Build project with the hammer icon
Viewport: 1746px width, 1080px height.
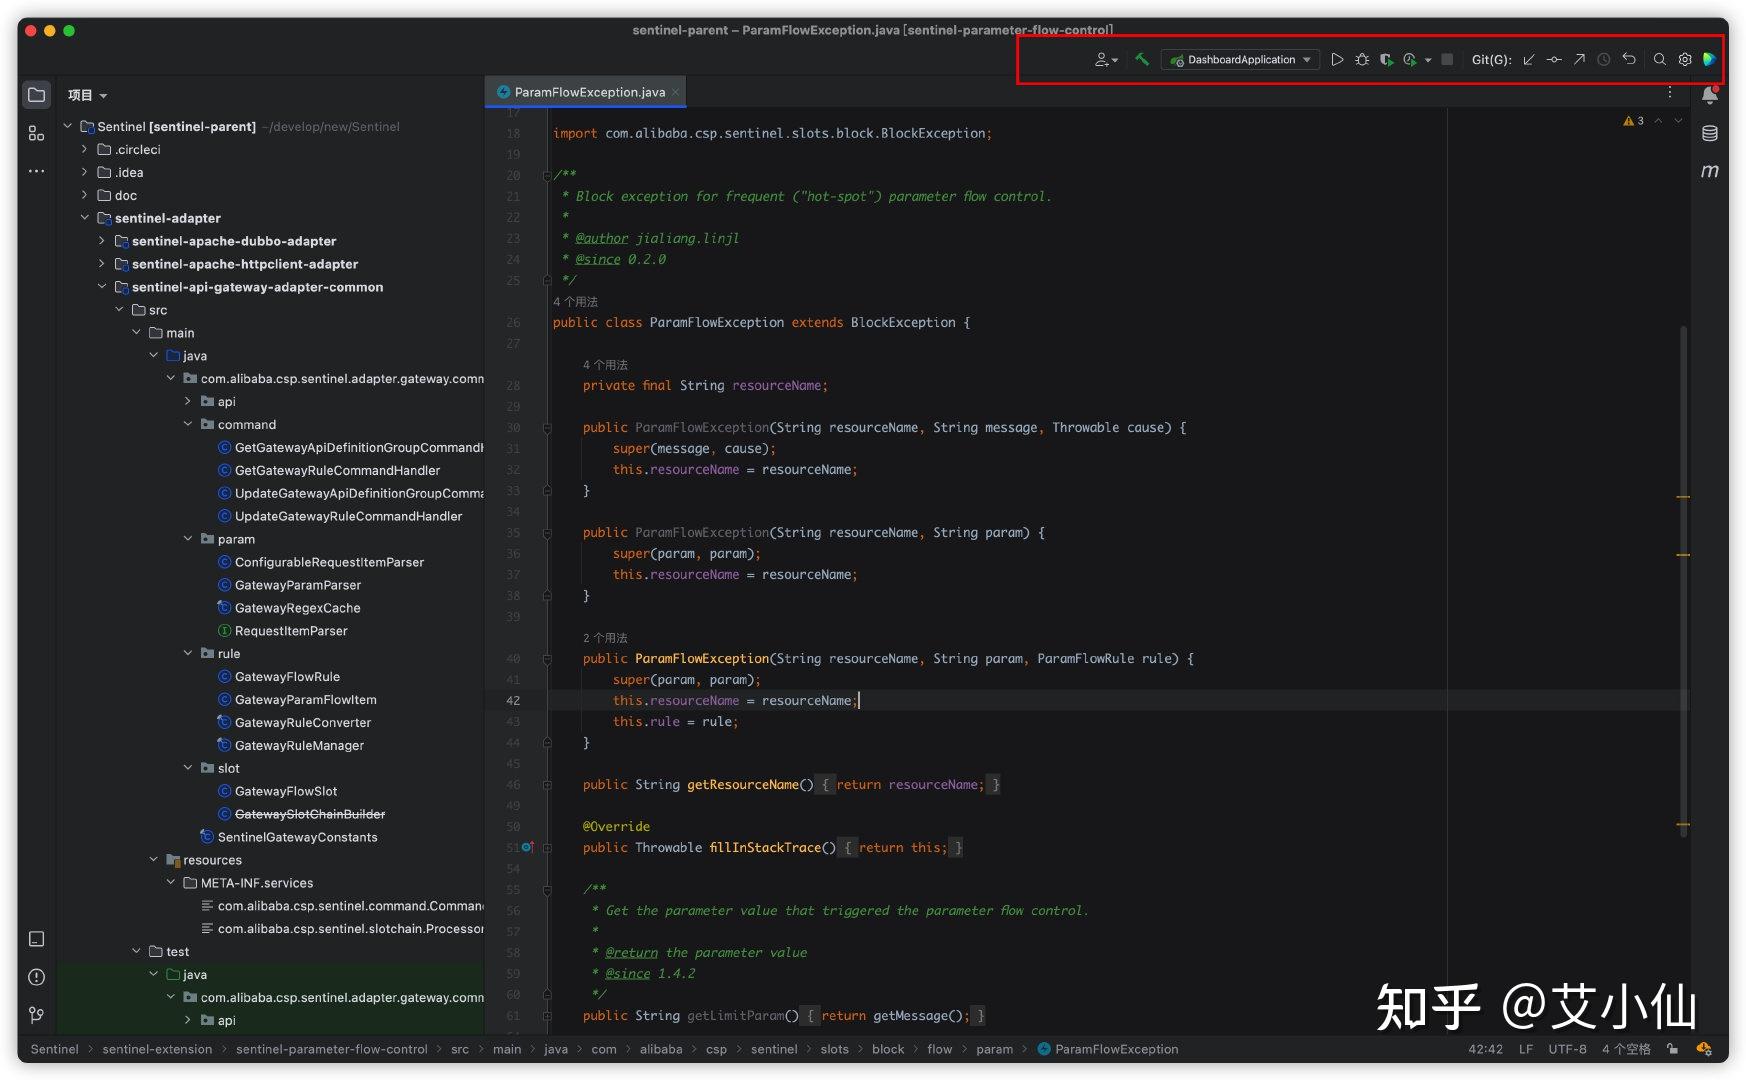point(1142,60)
